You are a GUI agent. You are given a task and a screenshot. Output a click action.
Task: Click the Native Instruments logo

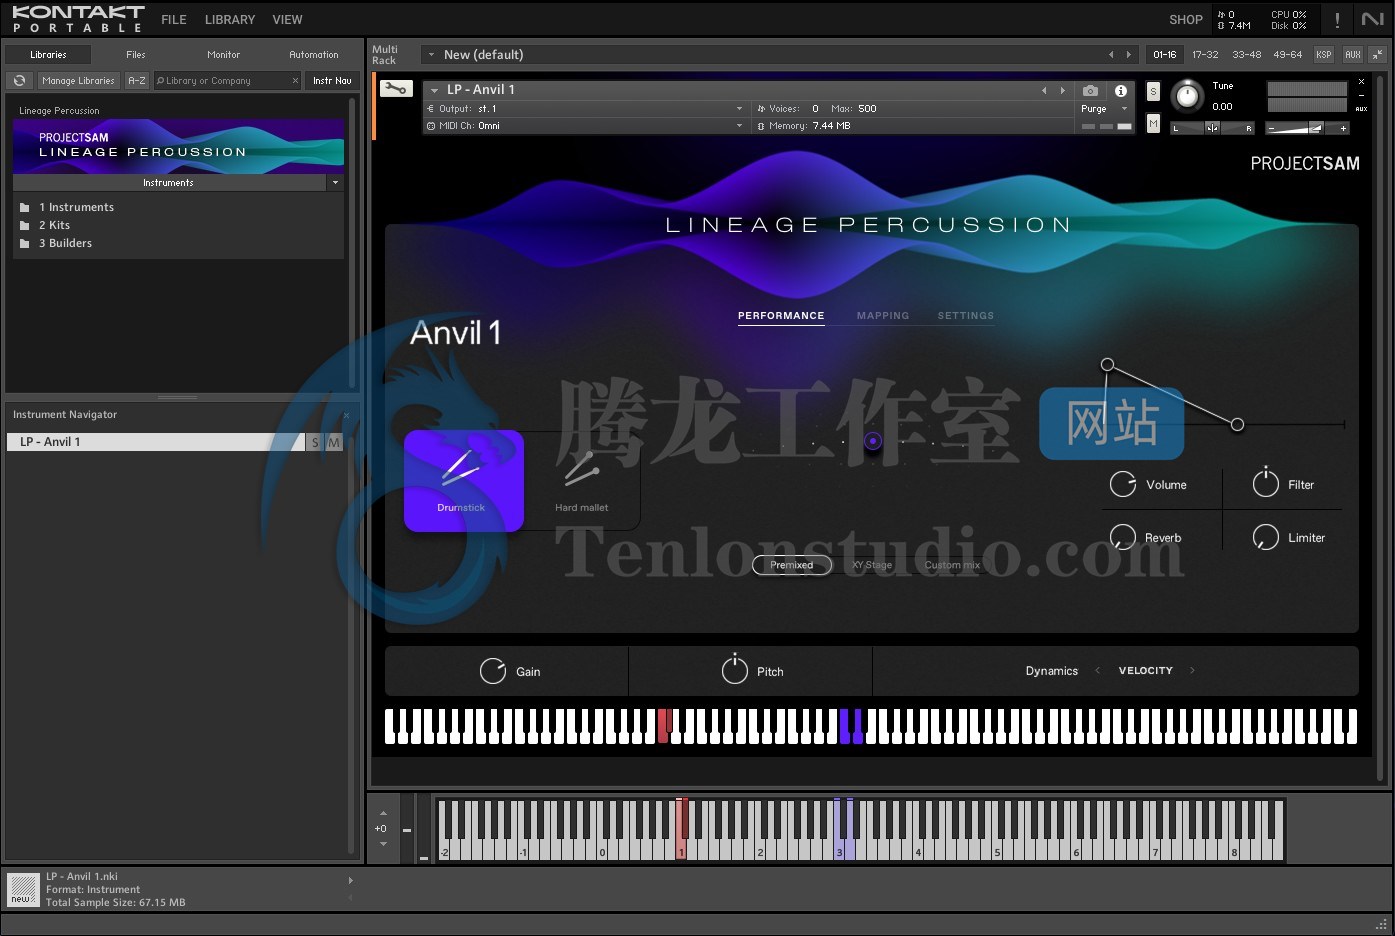click(1372, 19)
